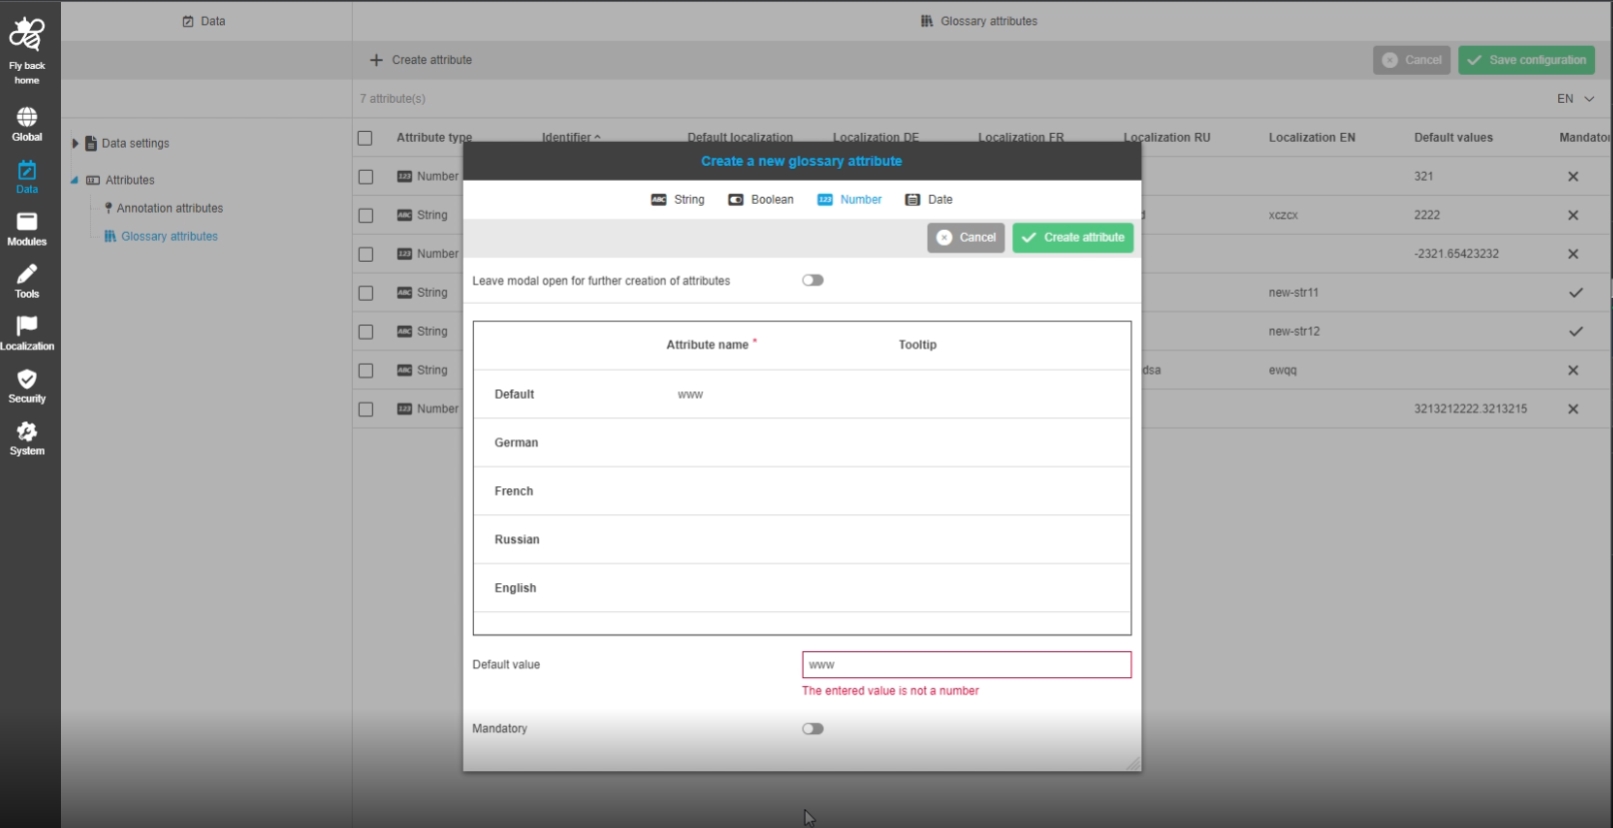Click the mandatory X mark for row 321
Image resolution: width=1613 pixels, height=828 pixels.
click(1573, 176)
